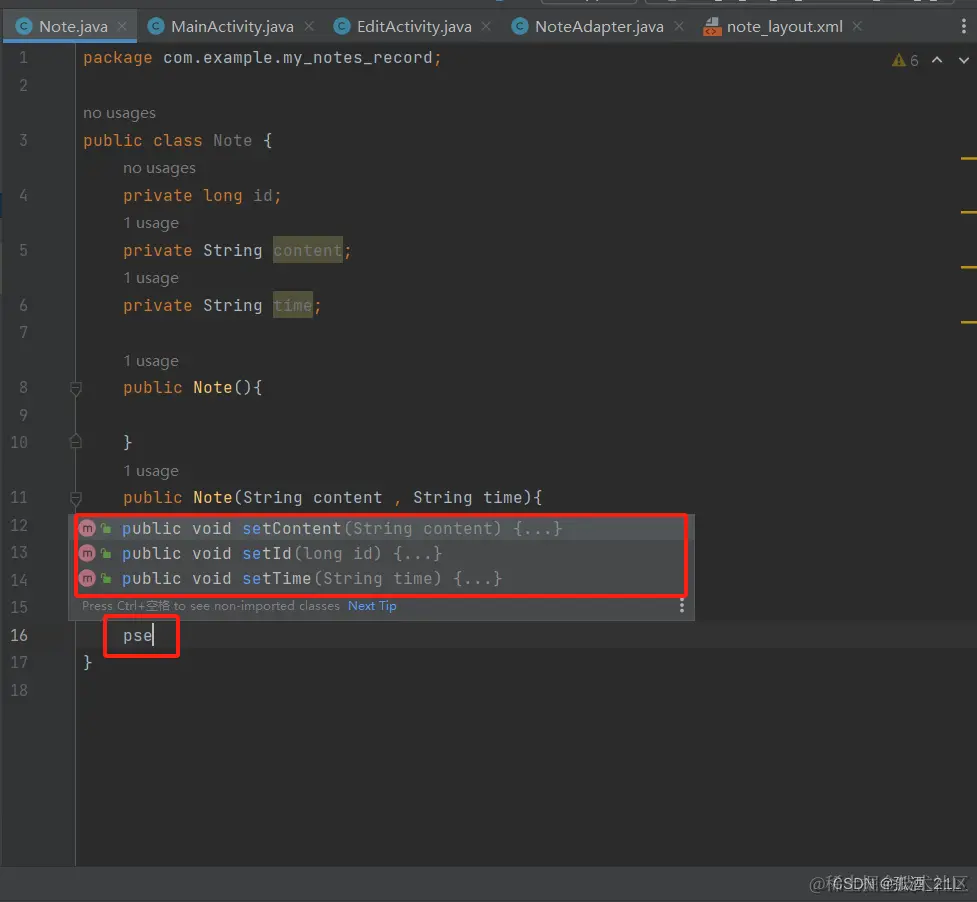This screenshot has width=977, height=902.
Task: Click the '1 usage' hint above Note() constructor
Action: 151,361
